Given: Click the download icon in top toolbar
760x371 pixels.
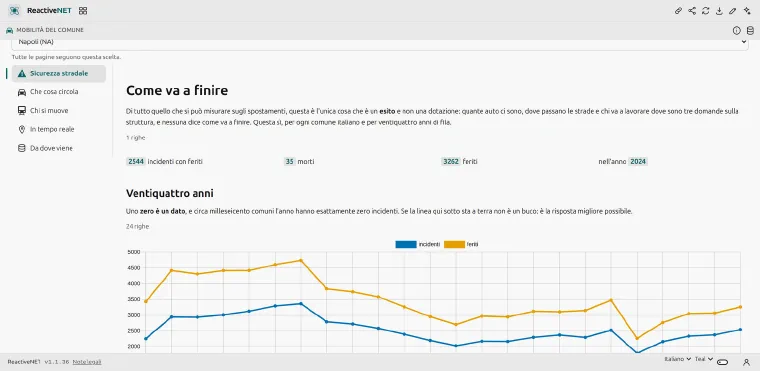Looking at the screenshot, I should pos(719,11).
